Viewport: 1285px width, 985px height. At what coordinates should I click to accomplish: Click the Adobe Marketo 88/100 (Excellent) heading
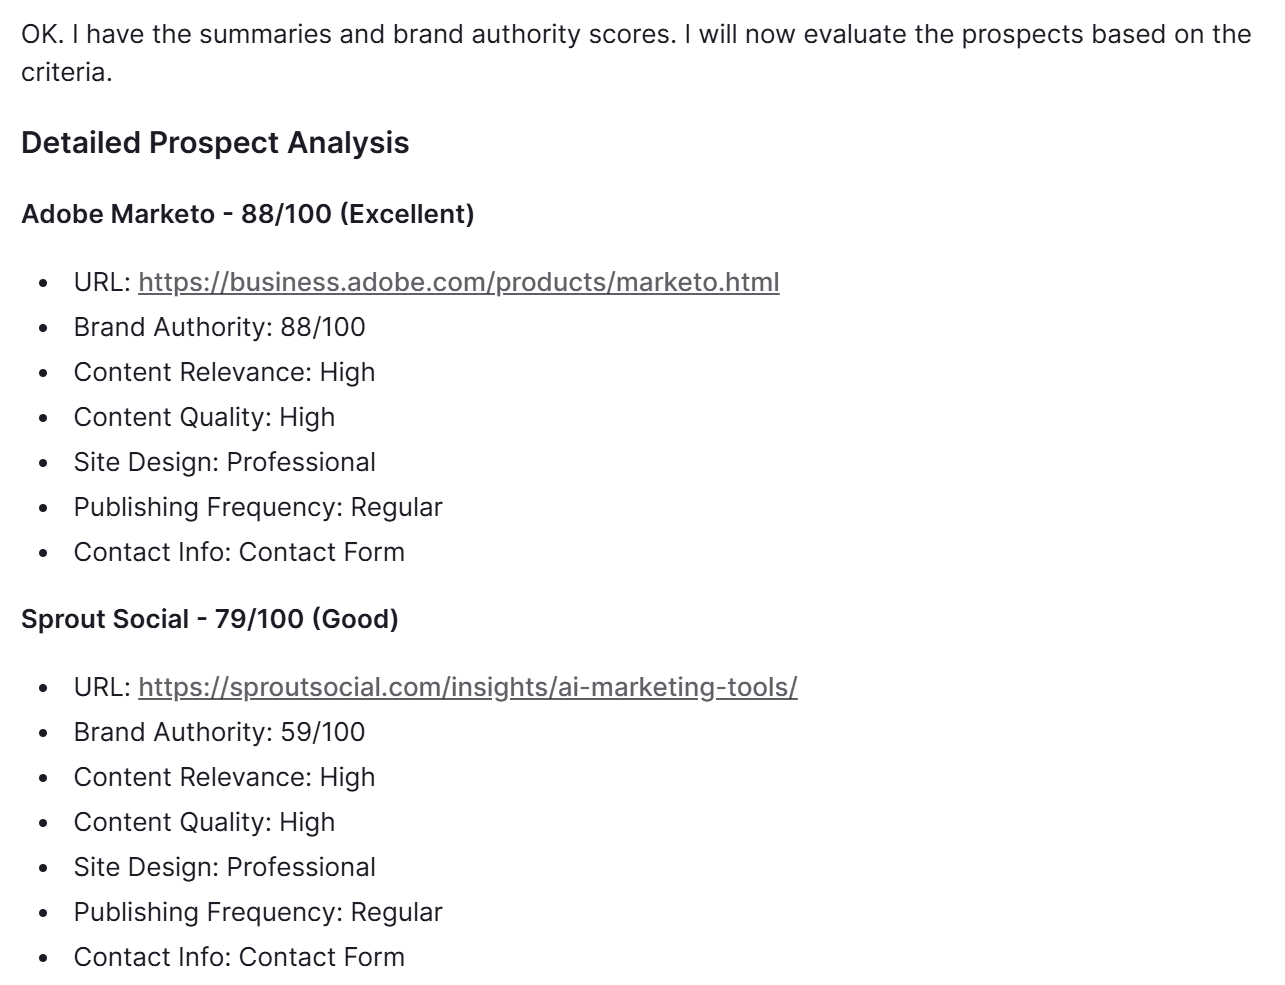(x=247, y=214)
